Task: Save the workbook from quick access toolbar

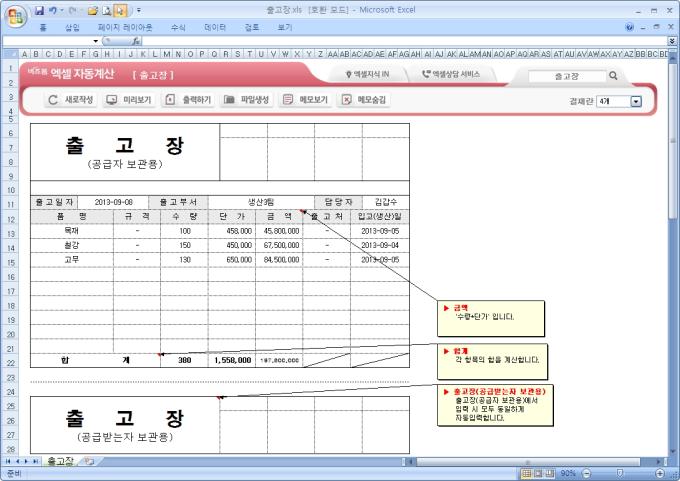Action: coord(39,10)
